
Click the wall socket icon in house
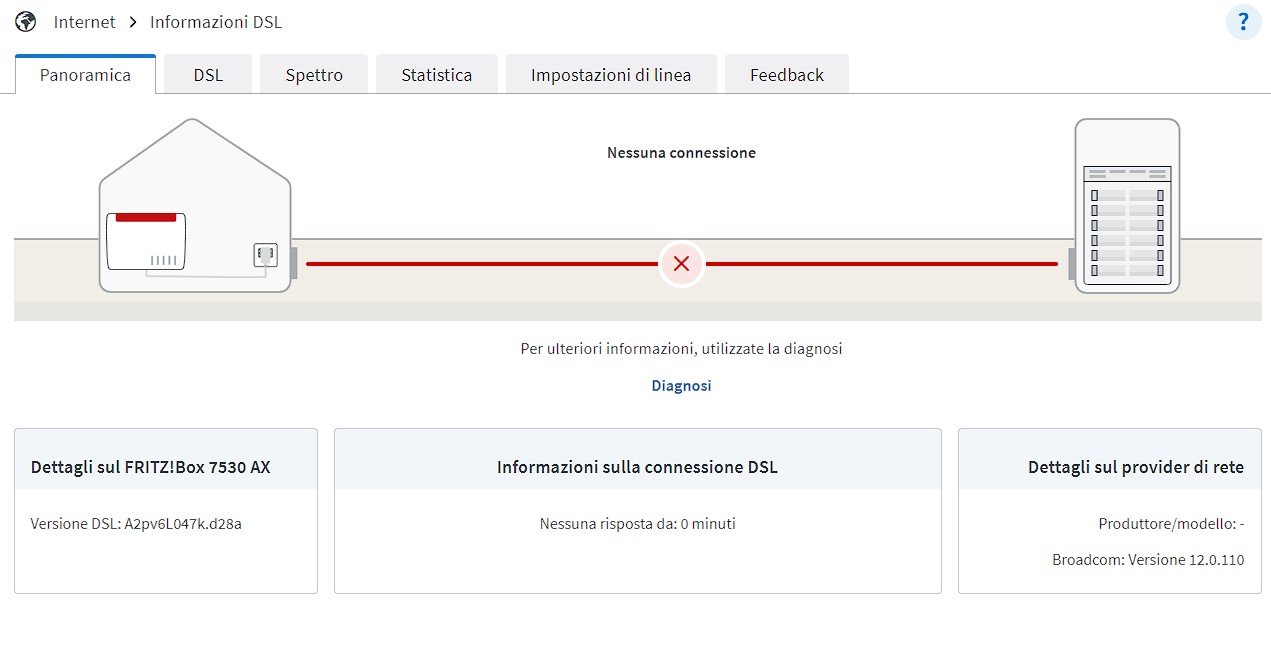coord(265,255)
